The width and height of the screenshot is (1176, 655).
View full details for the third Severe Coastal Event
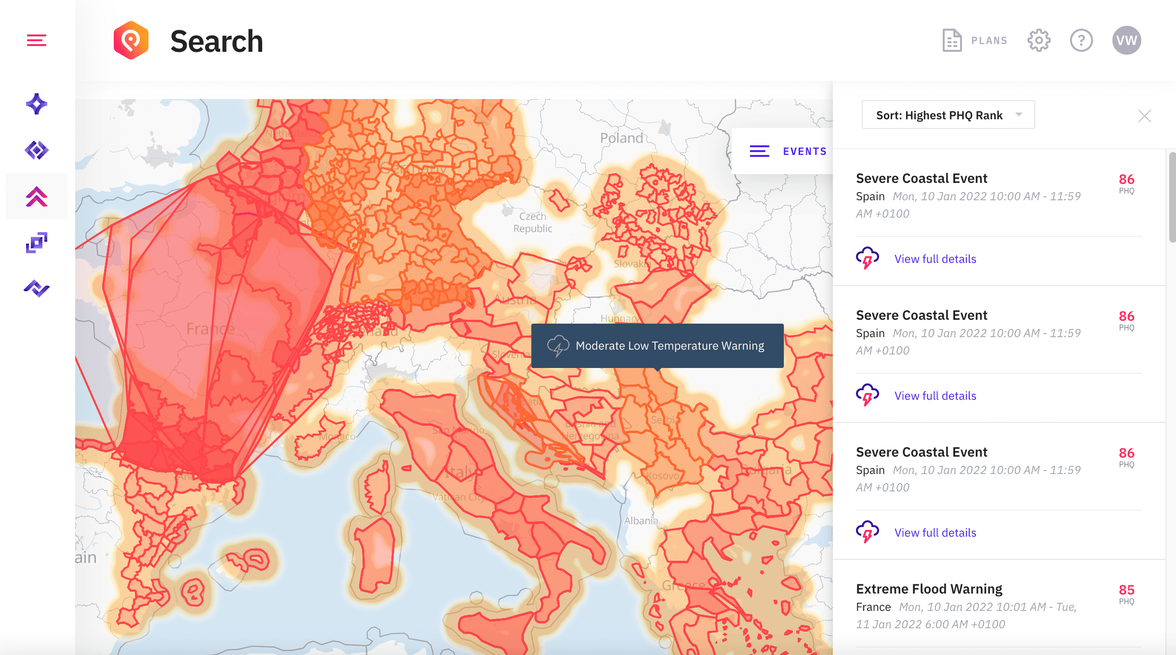pos(935,532)
